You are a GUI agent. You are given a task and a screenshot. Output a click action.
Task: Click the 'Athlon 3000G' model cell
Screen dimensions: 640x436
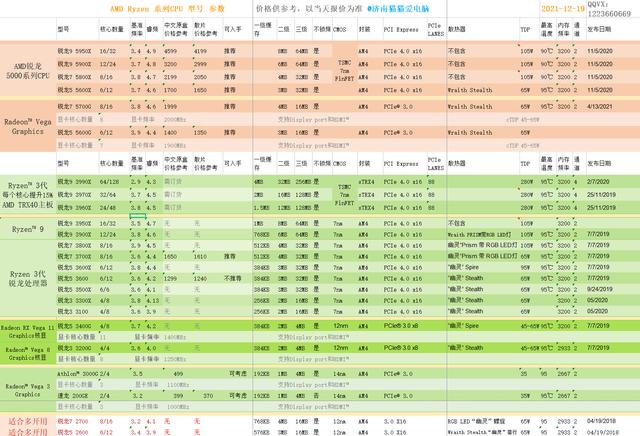pos(78,374)
